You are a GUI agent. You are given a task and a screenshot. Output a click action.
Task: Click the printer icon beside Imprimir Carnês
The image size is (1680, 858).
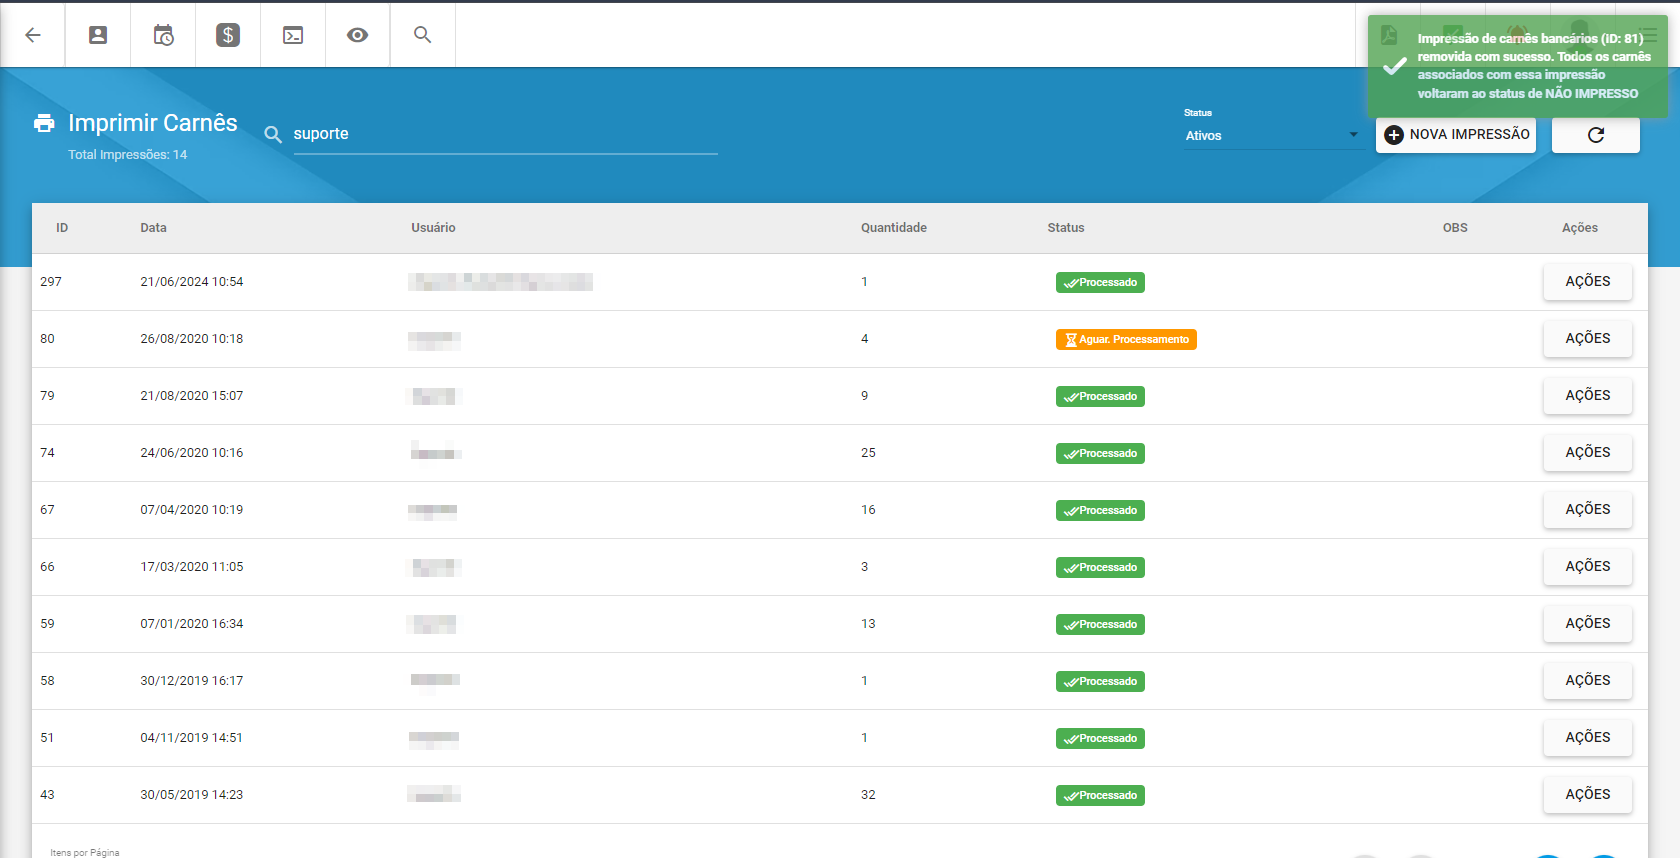[x=44, y=123]
